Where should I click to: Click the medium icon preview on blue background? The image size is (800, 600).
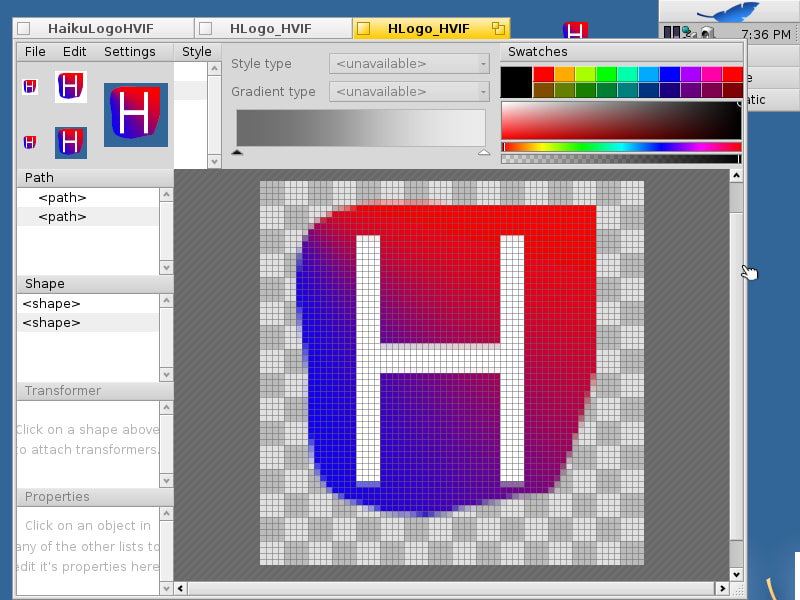pos(70,142)
